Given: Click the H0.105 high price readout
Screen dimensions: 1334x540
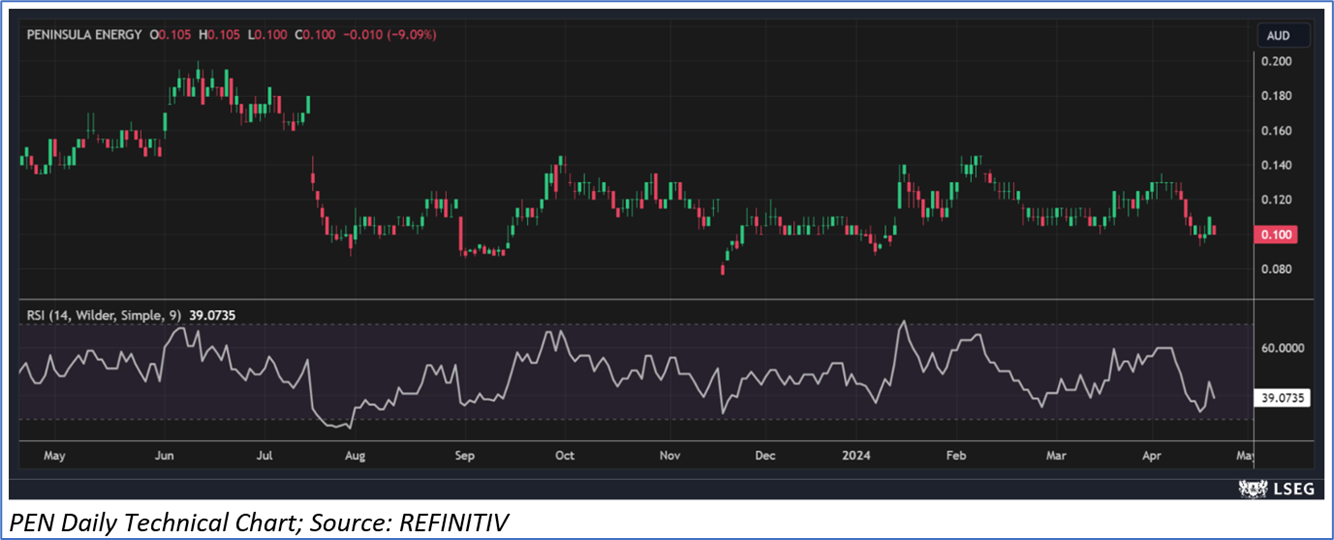Looking at the screenshot, I should point(220,35).
